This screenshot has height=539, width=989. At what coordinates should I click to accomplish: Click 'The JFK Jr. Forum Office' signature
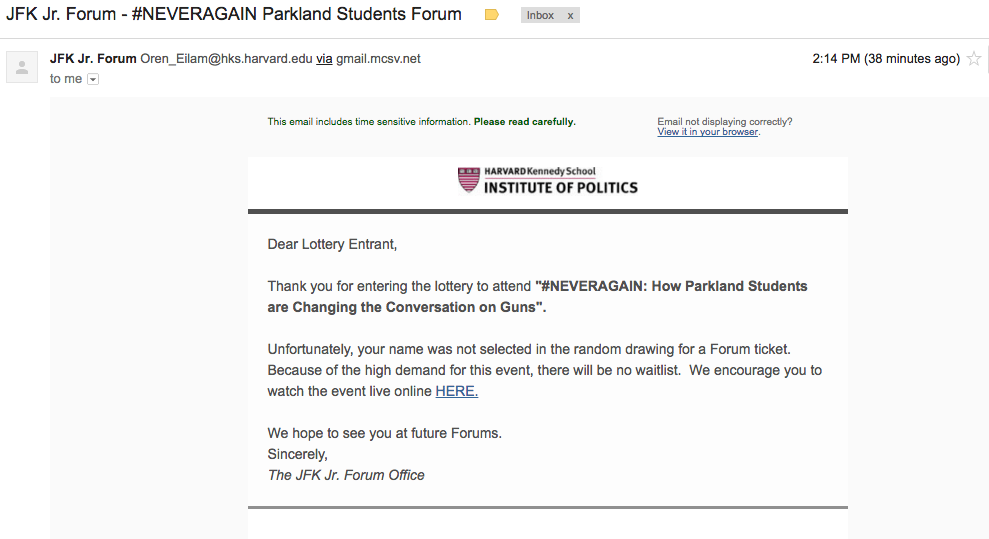click(346, 475)
